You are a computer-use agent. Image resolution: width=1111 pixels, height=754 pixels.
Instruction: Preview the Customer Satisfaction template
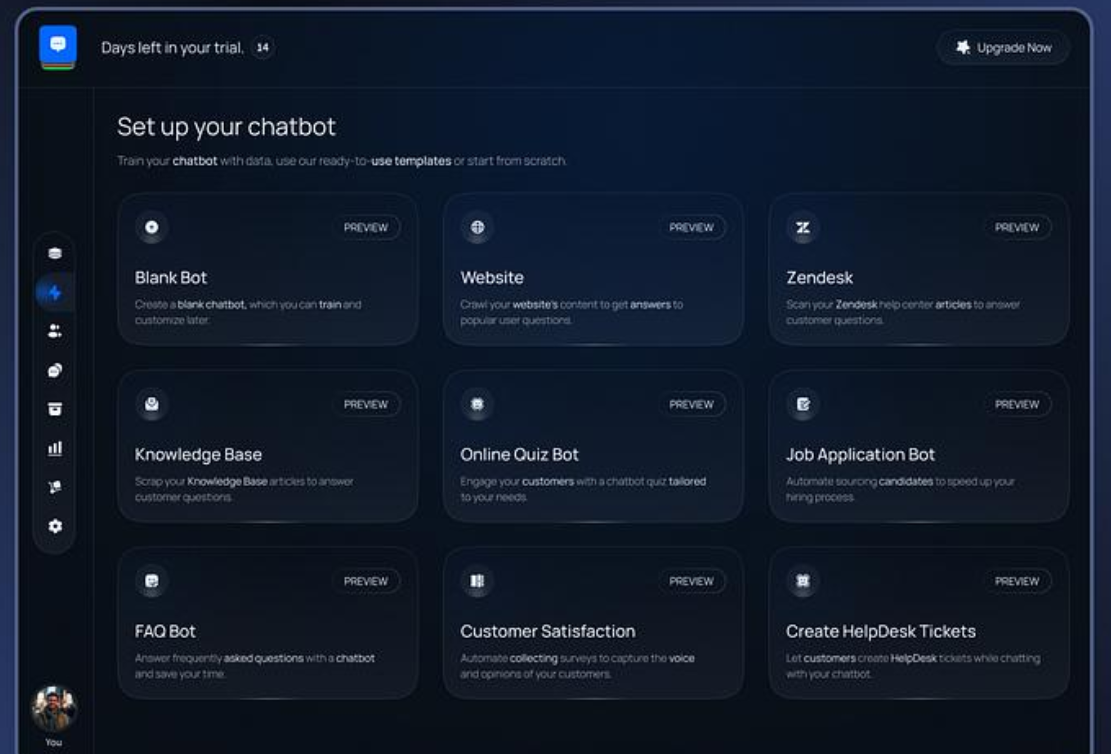tap(692, 581)
